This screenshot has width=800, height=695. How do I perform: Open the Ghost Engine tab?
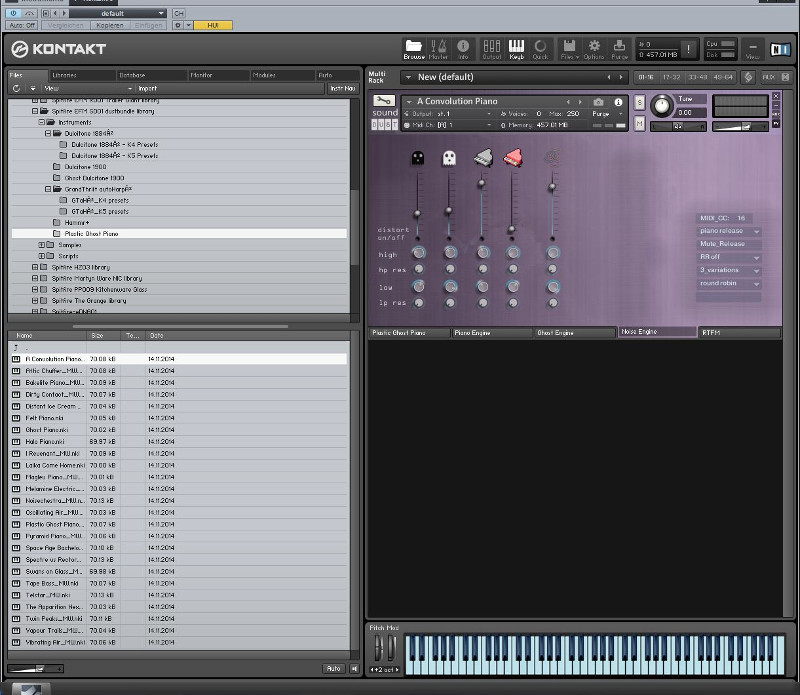click(575, 333)
